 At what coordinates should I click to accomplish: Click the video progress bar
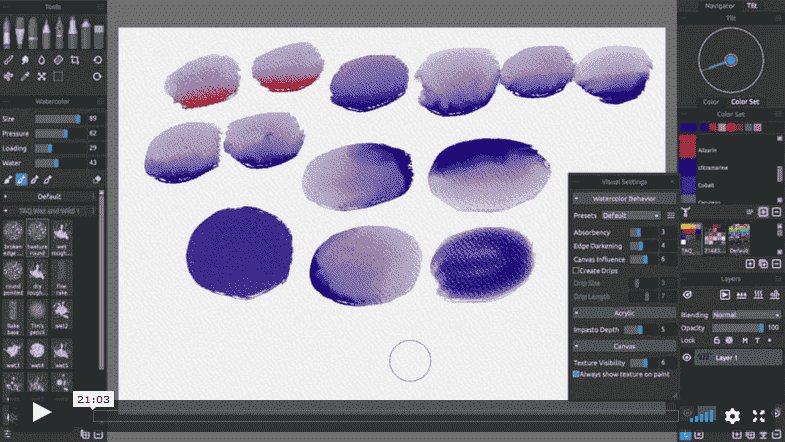point(385,415)
